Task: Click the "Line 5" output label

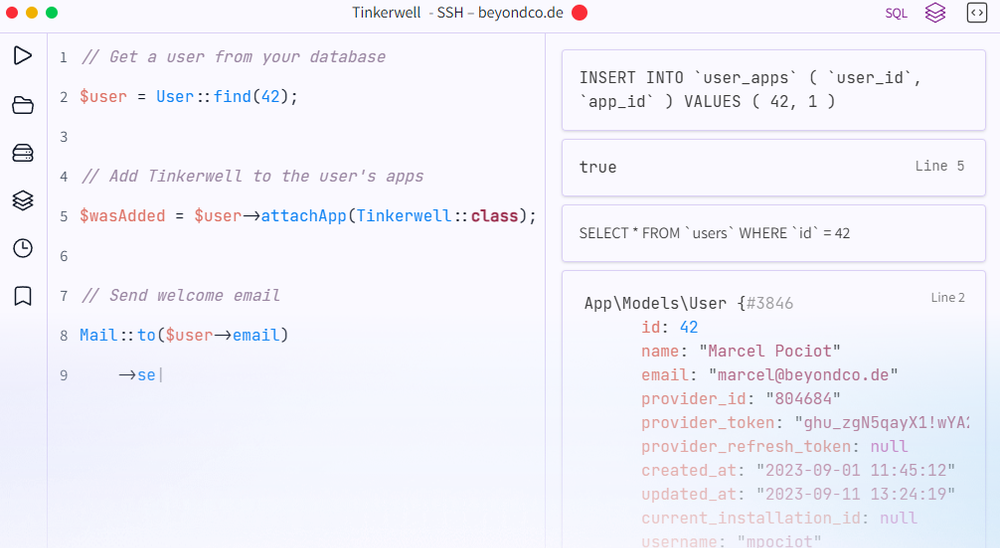Action: (x=939, y=166)
